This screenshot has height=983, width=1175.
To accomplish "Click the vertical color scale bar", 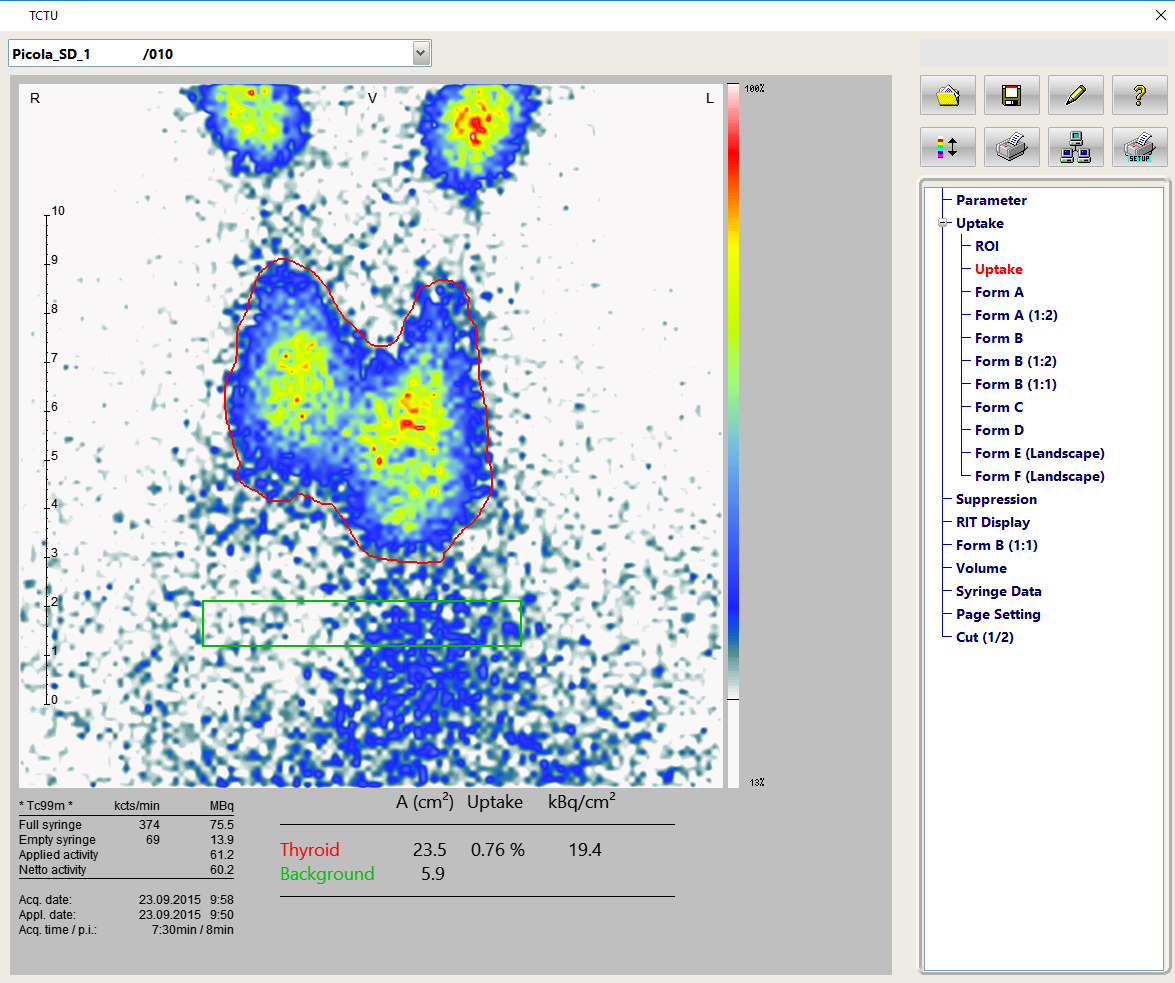I will tap(733, 400).
